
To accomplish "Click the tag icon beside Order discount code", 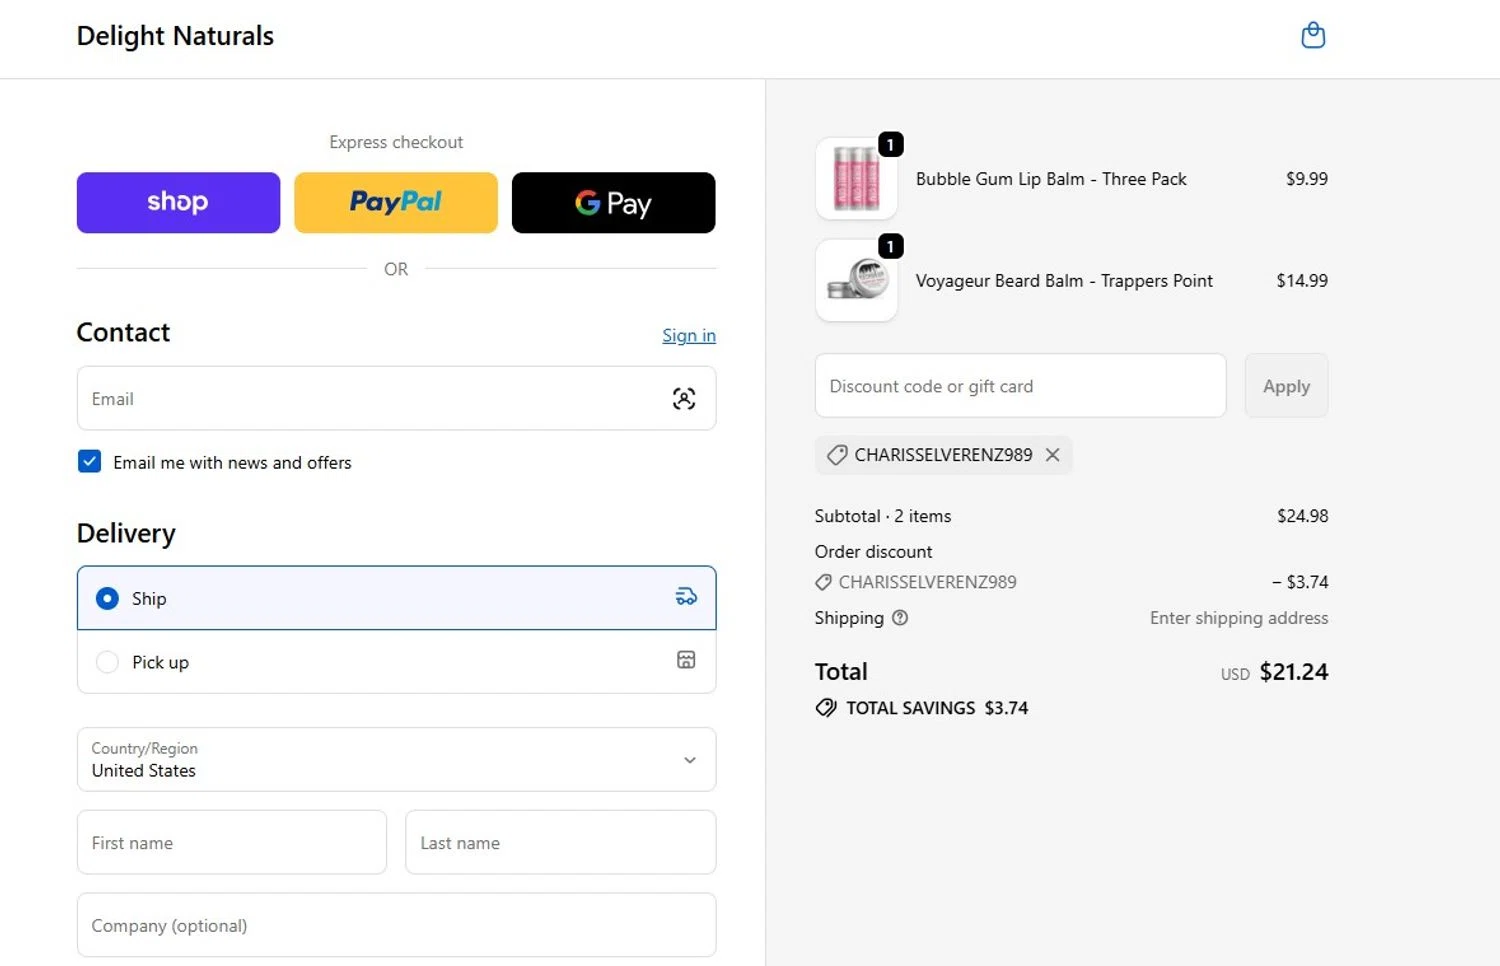I will (x=823, y=582).
